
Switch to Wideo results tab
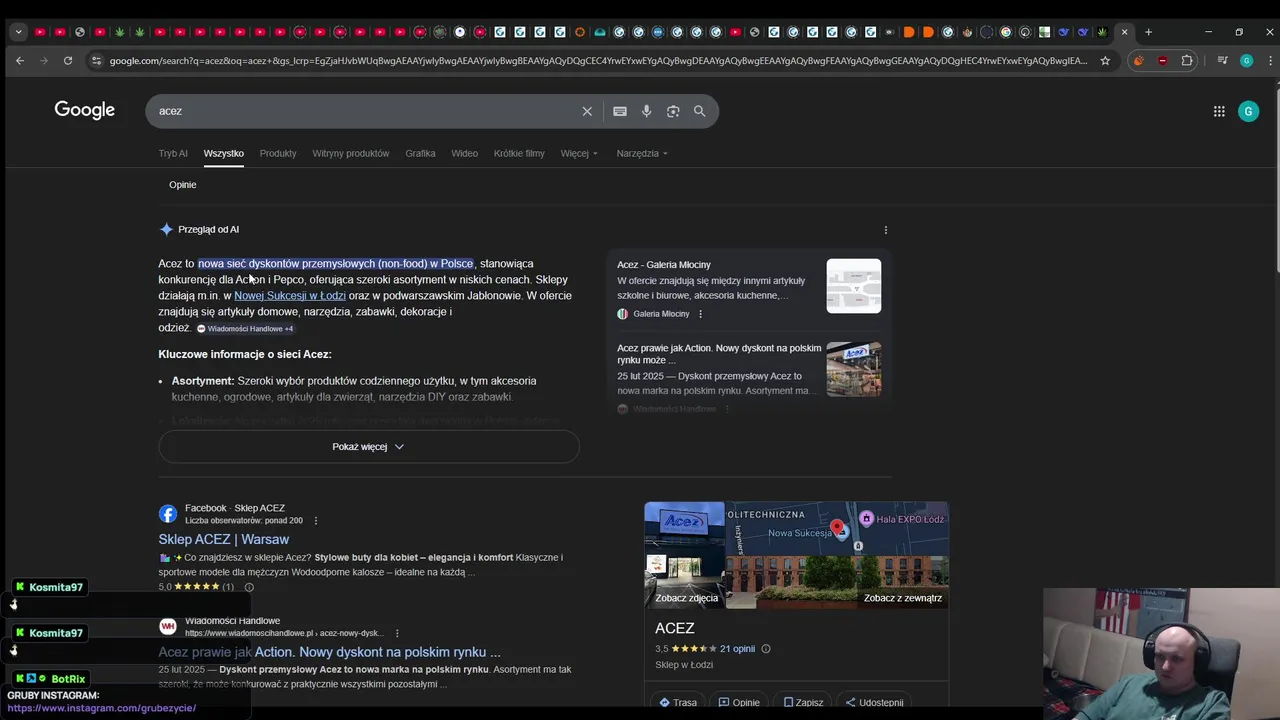pyautogui.click(x=464, y=153)
